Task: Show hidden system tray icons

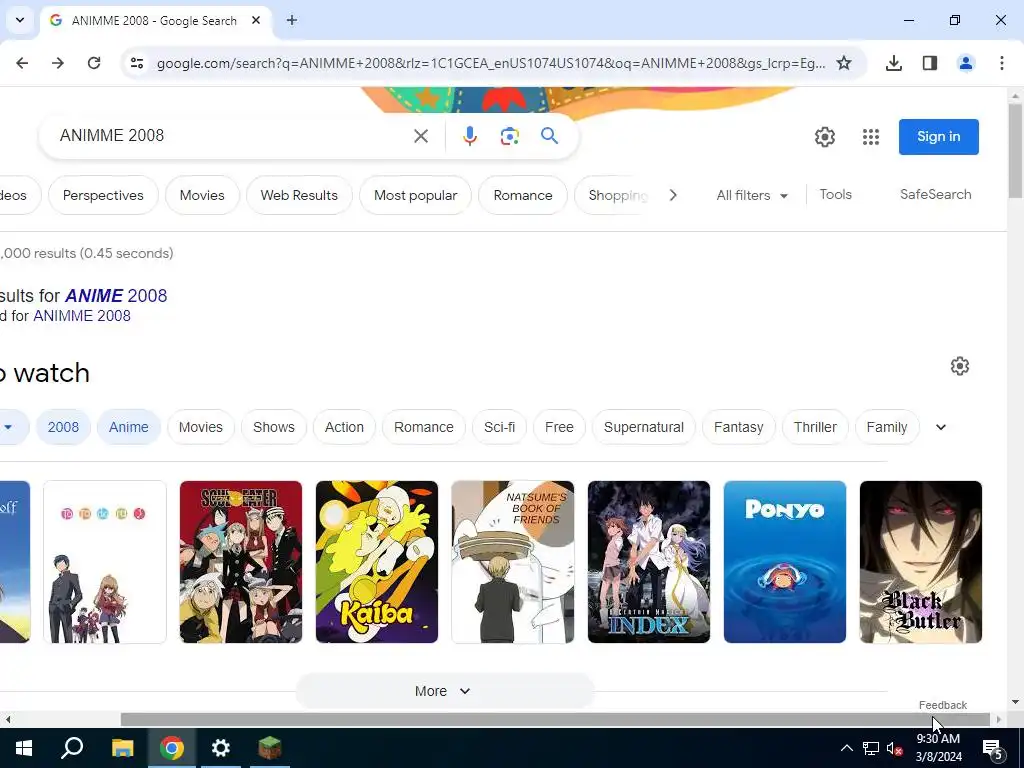Action: coord(846,748)
